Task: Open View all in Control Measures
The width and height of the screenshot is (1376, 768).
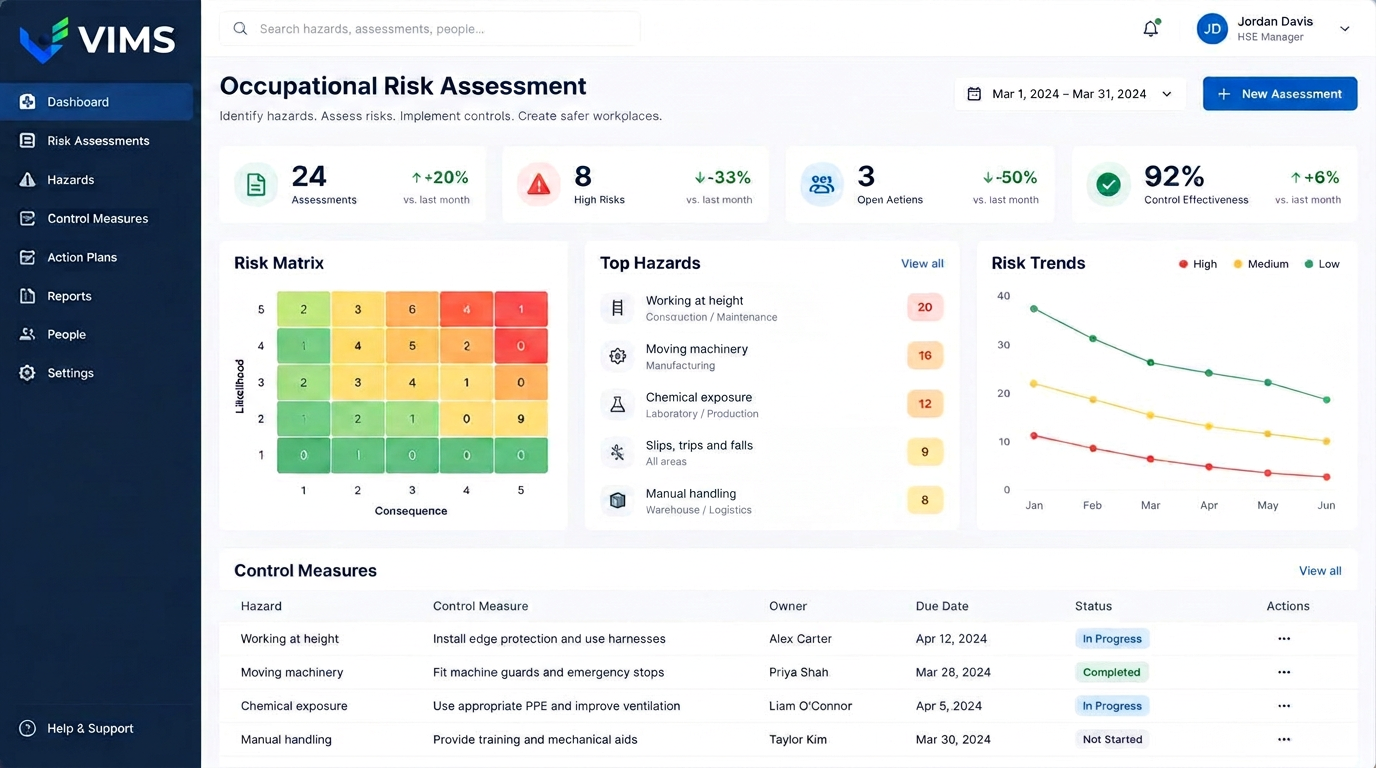Action: pyautogui.click(x=1320, y=571)
